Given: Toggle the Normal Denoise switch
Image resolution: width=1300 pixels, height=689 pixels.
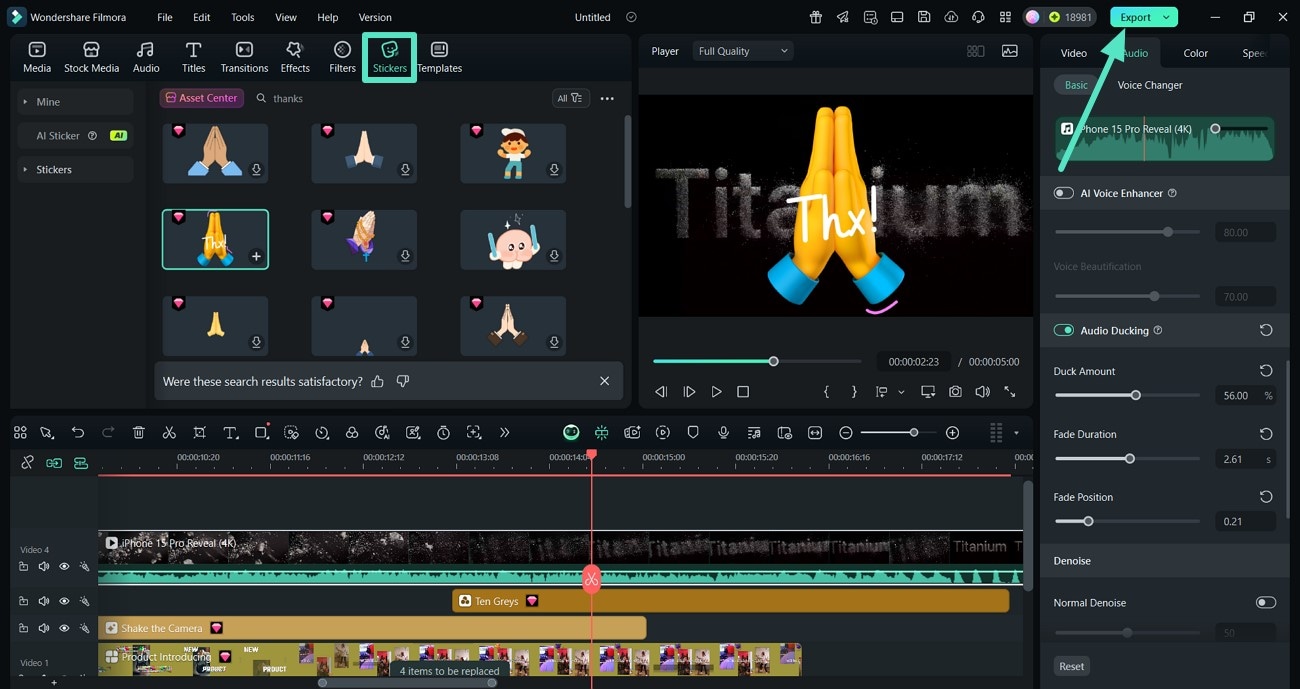Looking at the screenshot, I should click(1266, 603).
